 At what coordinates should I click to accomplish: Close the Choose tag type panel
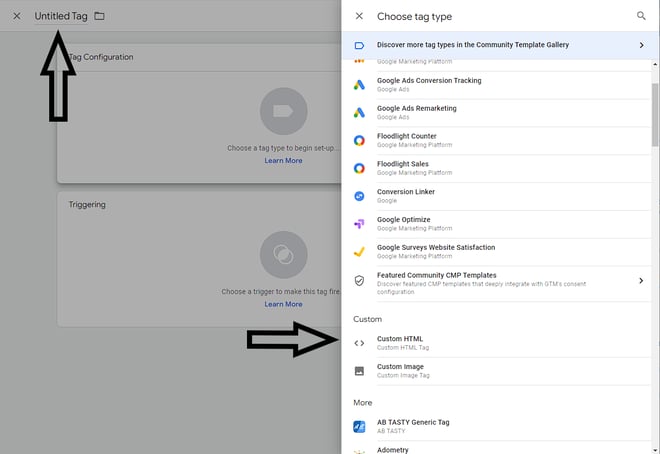(x=359, y=16)
